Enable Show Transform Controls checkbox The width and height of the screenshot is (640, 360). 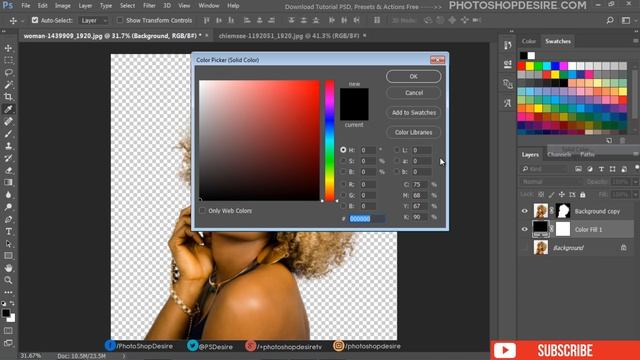(120, 20)
